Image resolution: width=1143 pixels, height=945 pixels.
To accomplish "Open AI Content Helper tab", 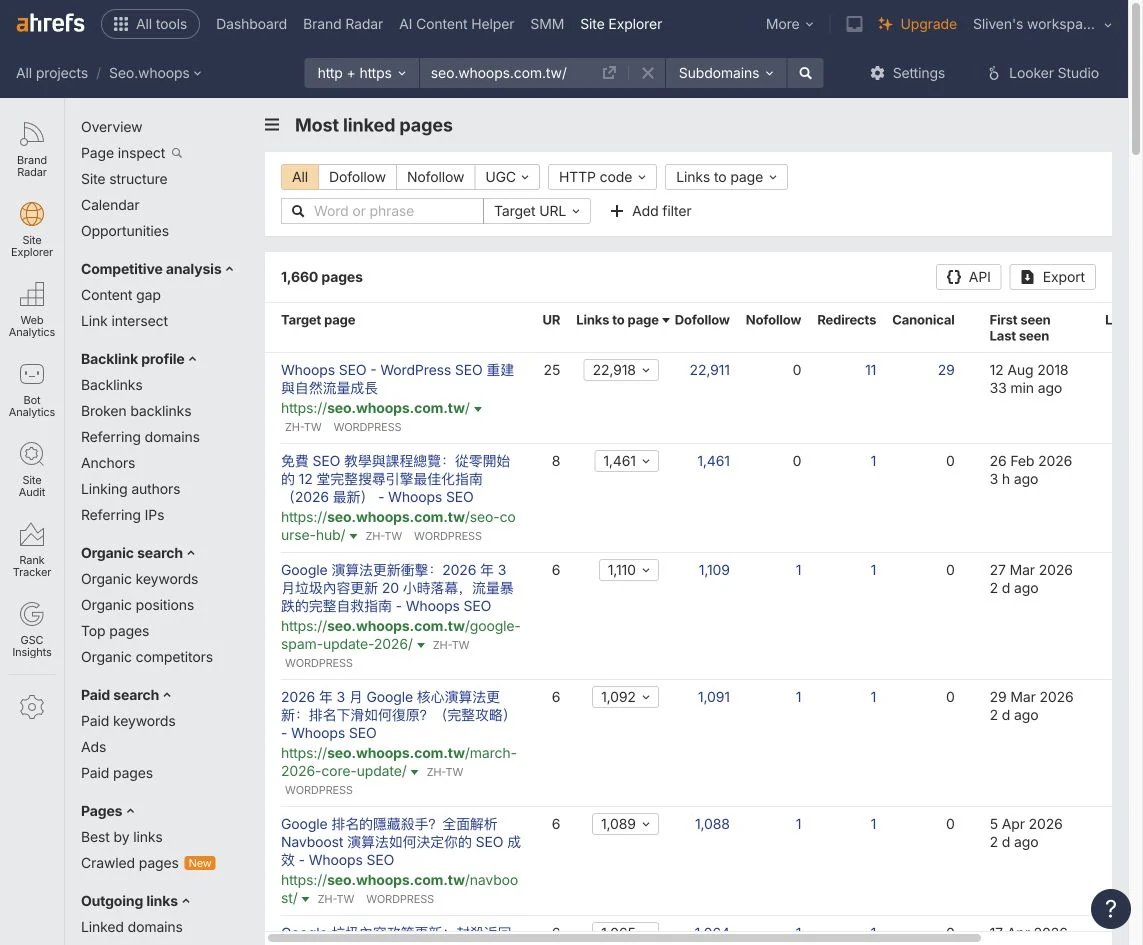I will click(x=456, y=24).
